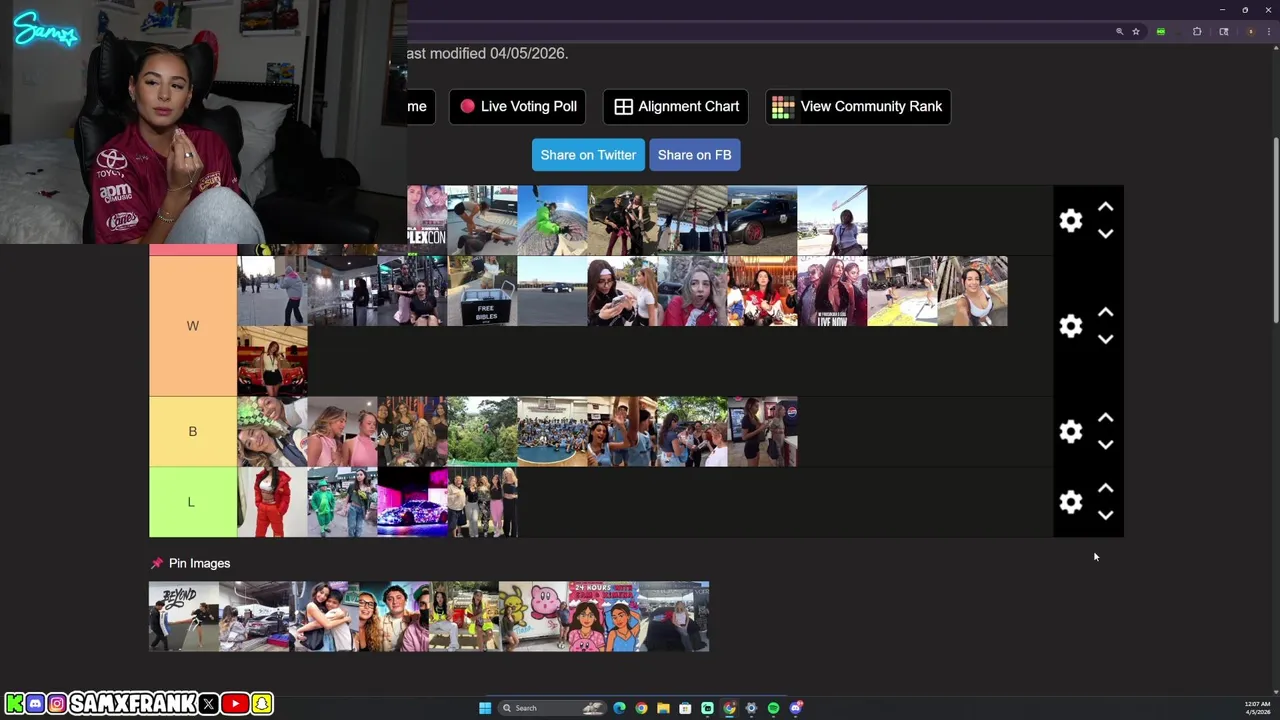Open Spotify from taskbar
1280x720 pixels.
pyautogui.click(x=773, y=708)
